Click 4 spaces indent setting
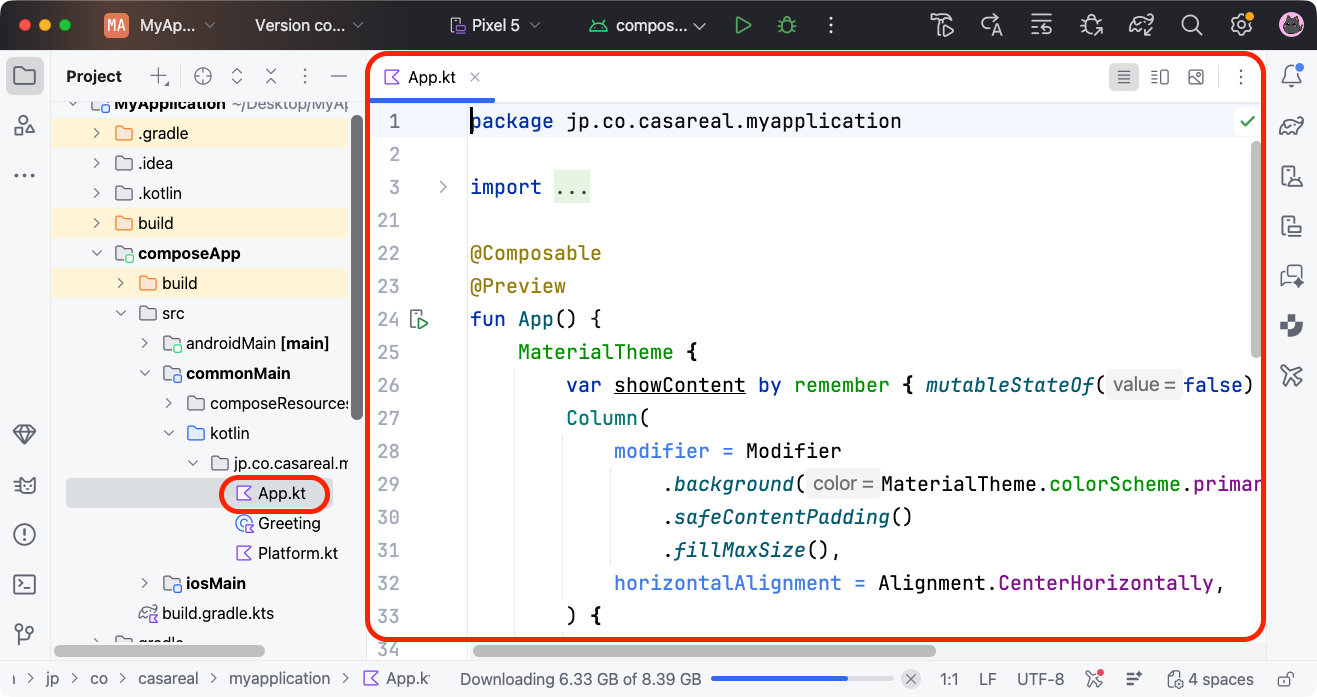The image size is (1317, 697). coord(1210,679)
